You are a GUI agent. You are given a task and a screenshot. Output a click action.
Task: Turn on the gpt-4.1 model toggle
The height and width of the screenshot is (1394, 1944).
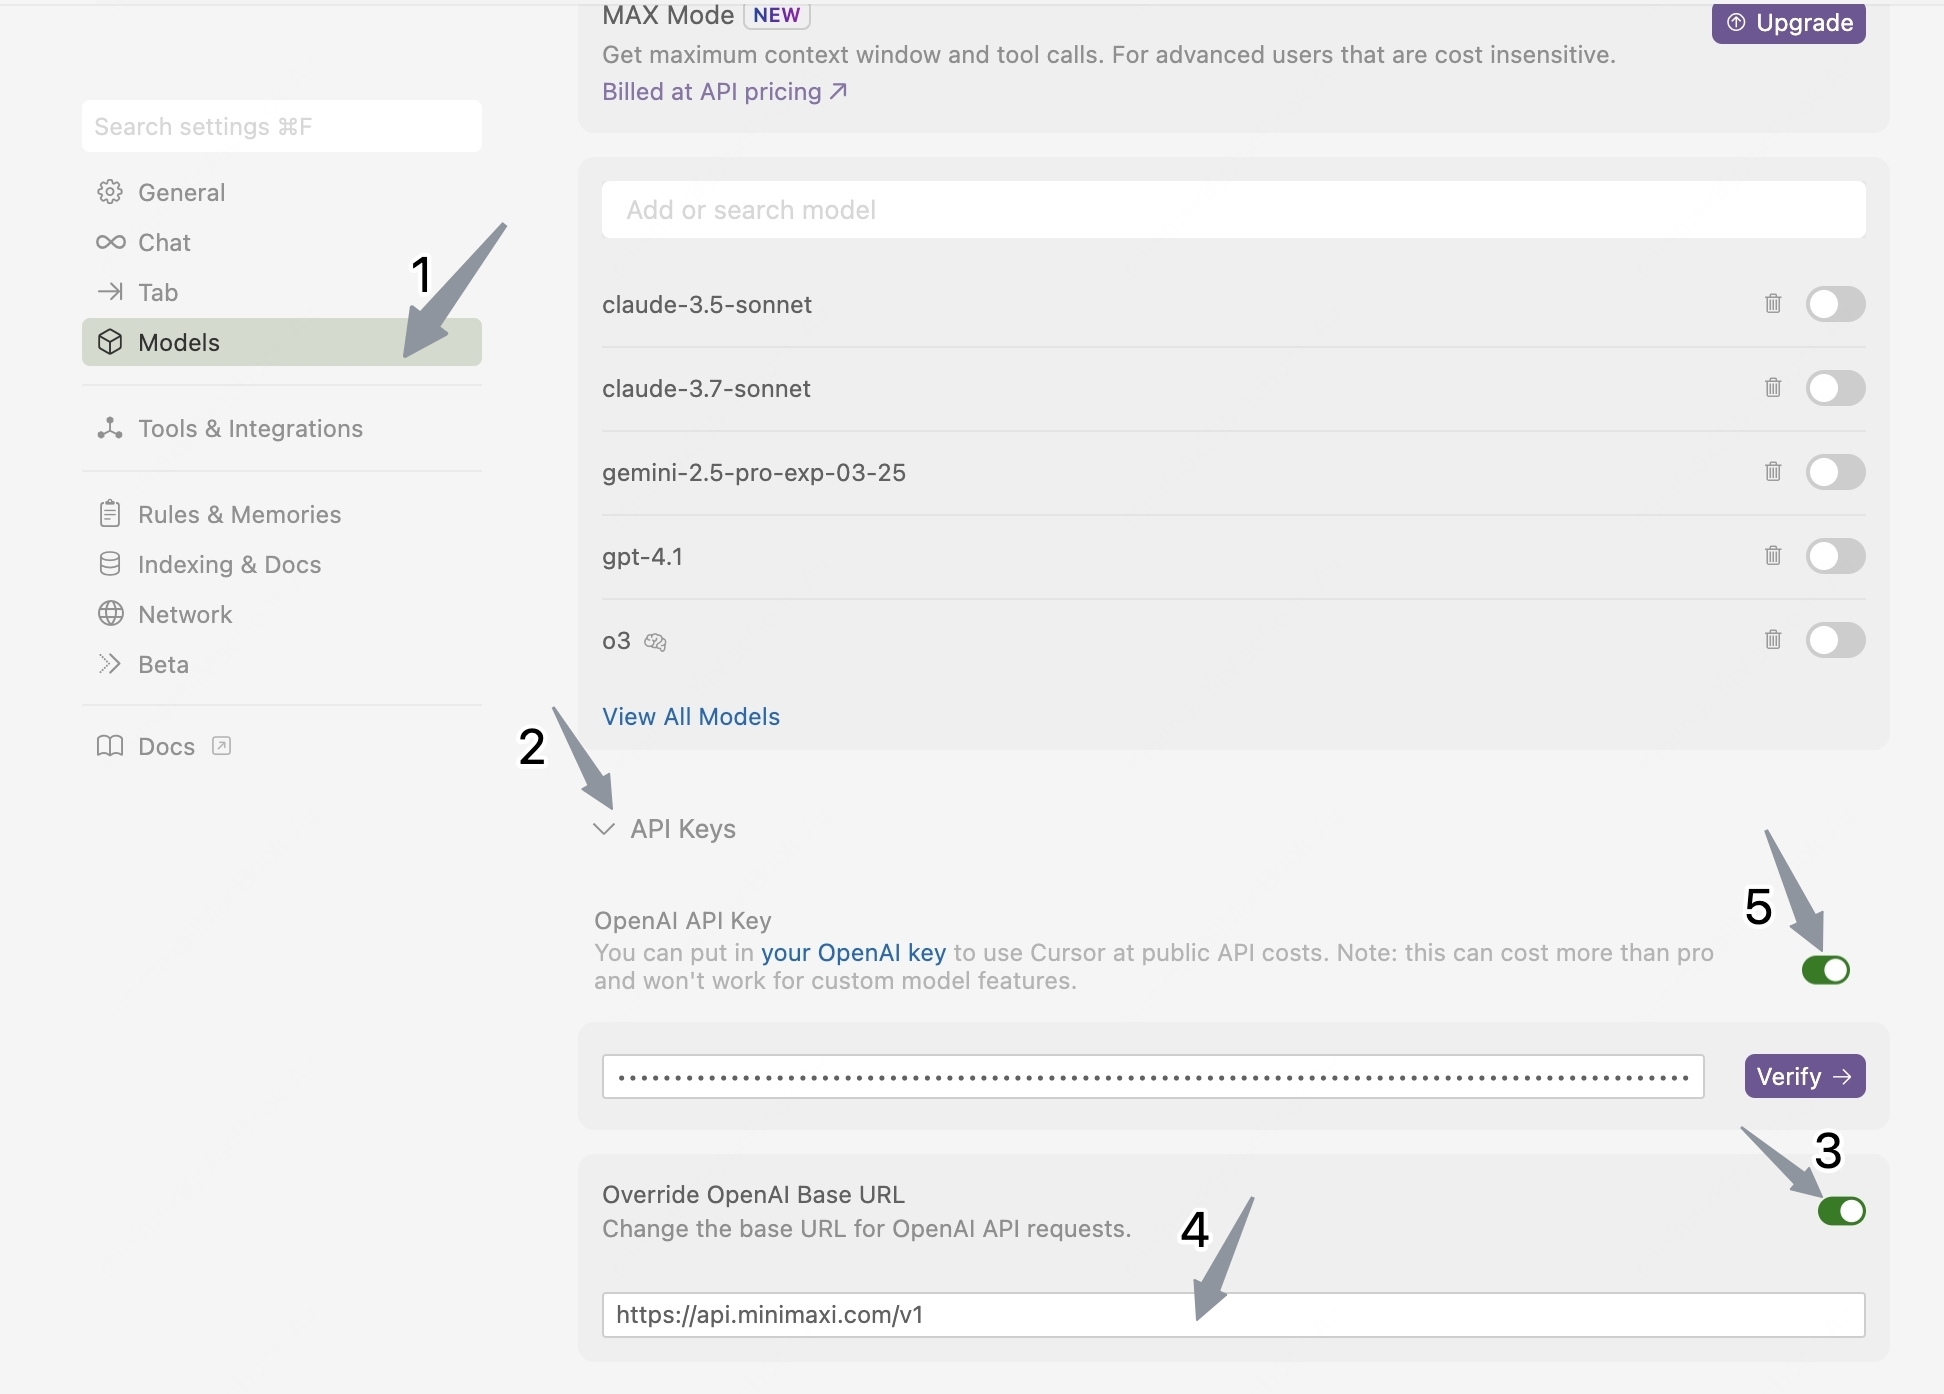tap(1835, 556)
